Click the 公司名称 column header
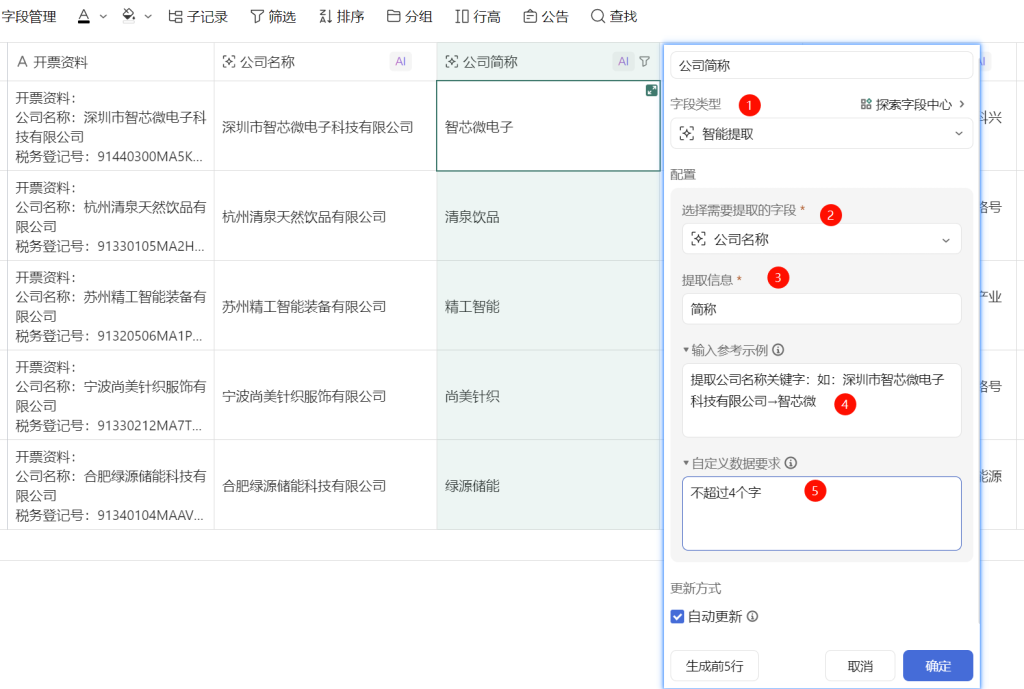 click(x=325, y=62)
